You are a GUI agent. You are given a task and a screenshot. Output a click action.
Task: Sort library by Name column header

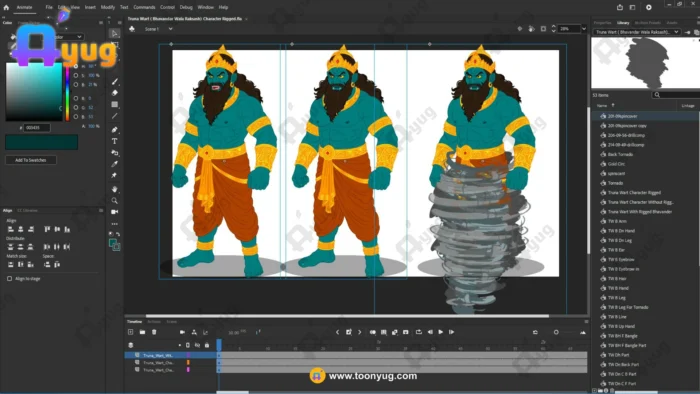click(602, 105)
